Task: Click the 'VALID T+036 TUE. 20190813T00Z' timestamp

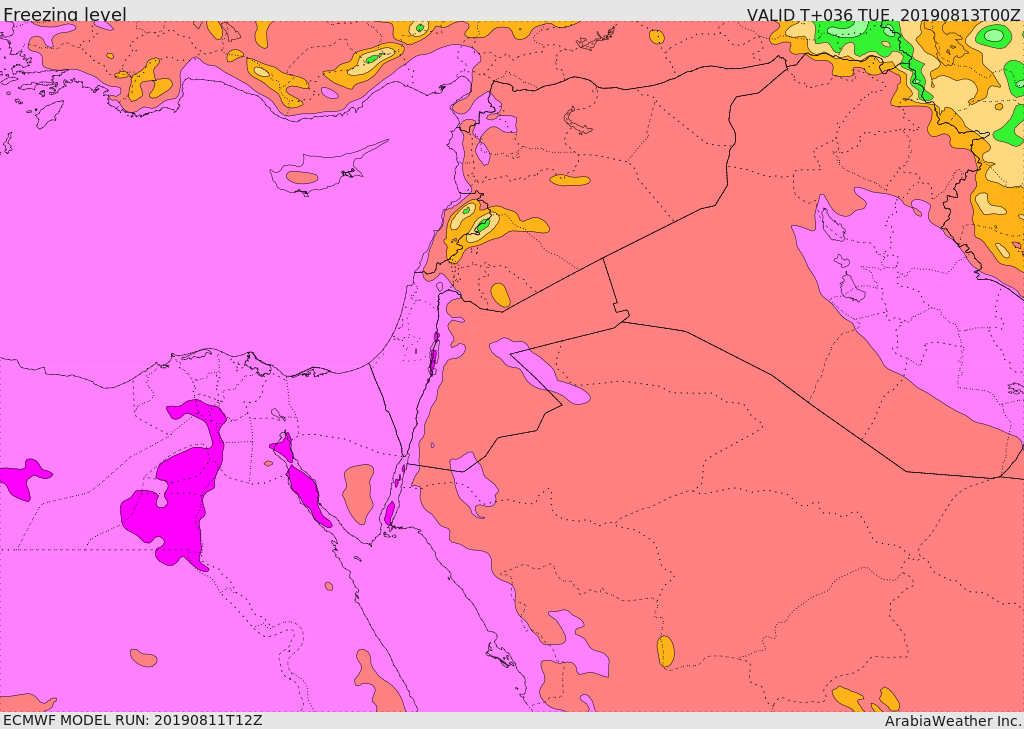Action: point(884,14)
